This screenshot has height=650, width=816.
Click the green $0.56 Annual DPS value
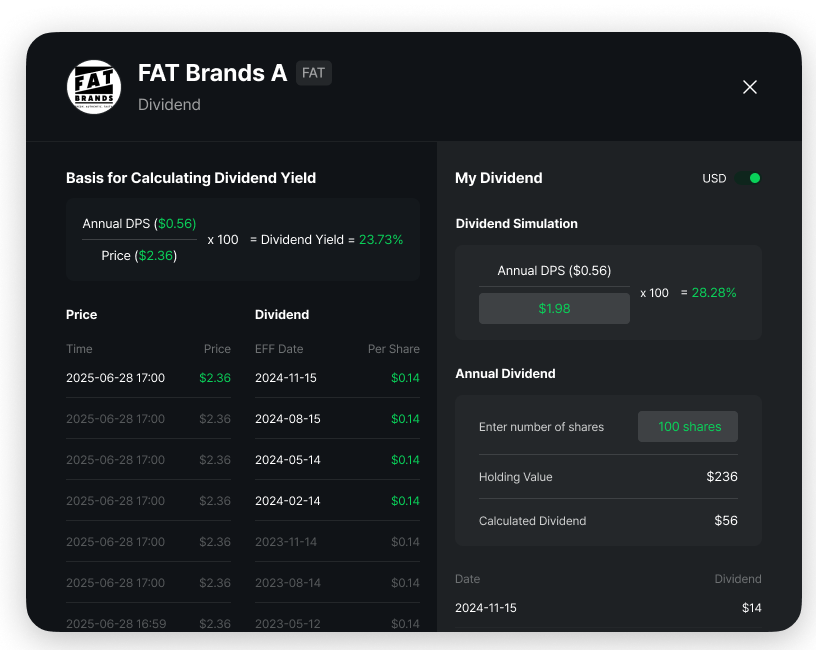tap(177, 224)
